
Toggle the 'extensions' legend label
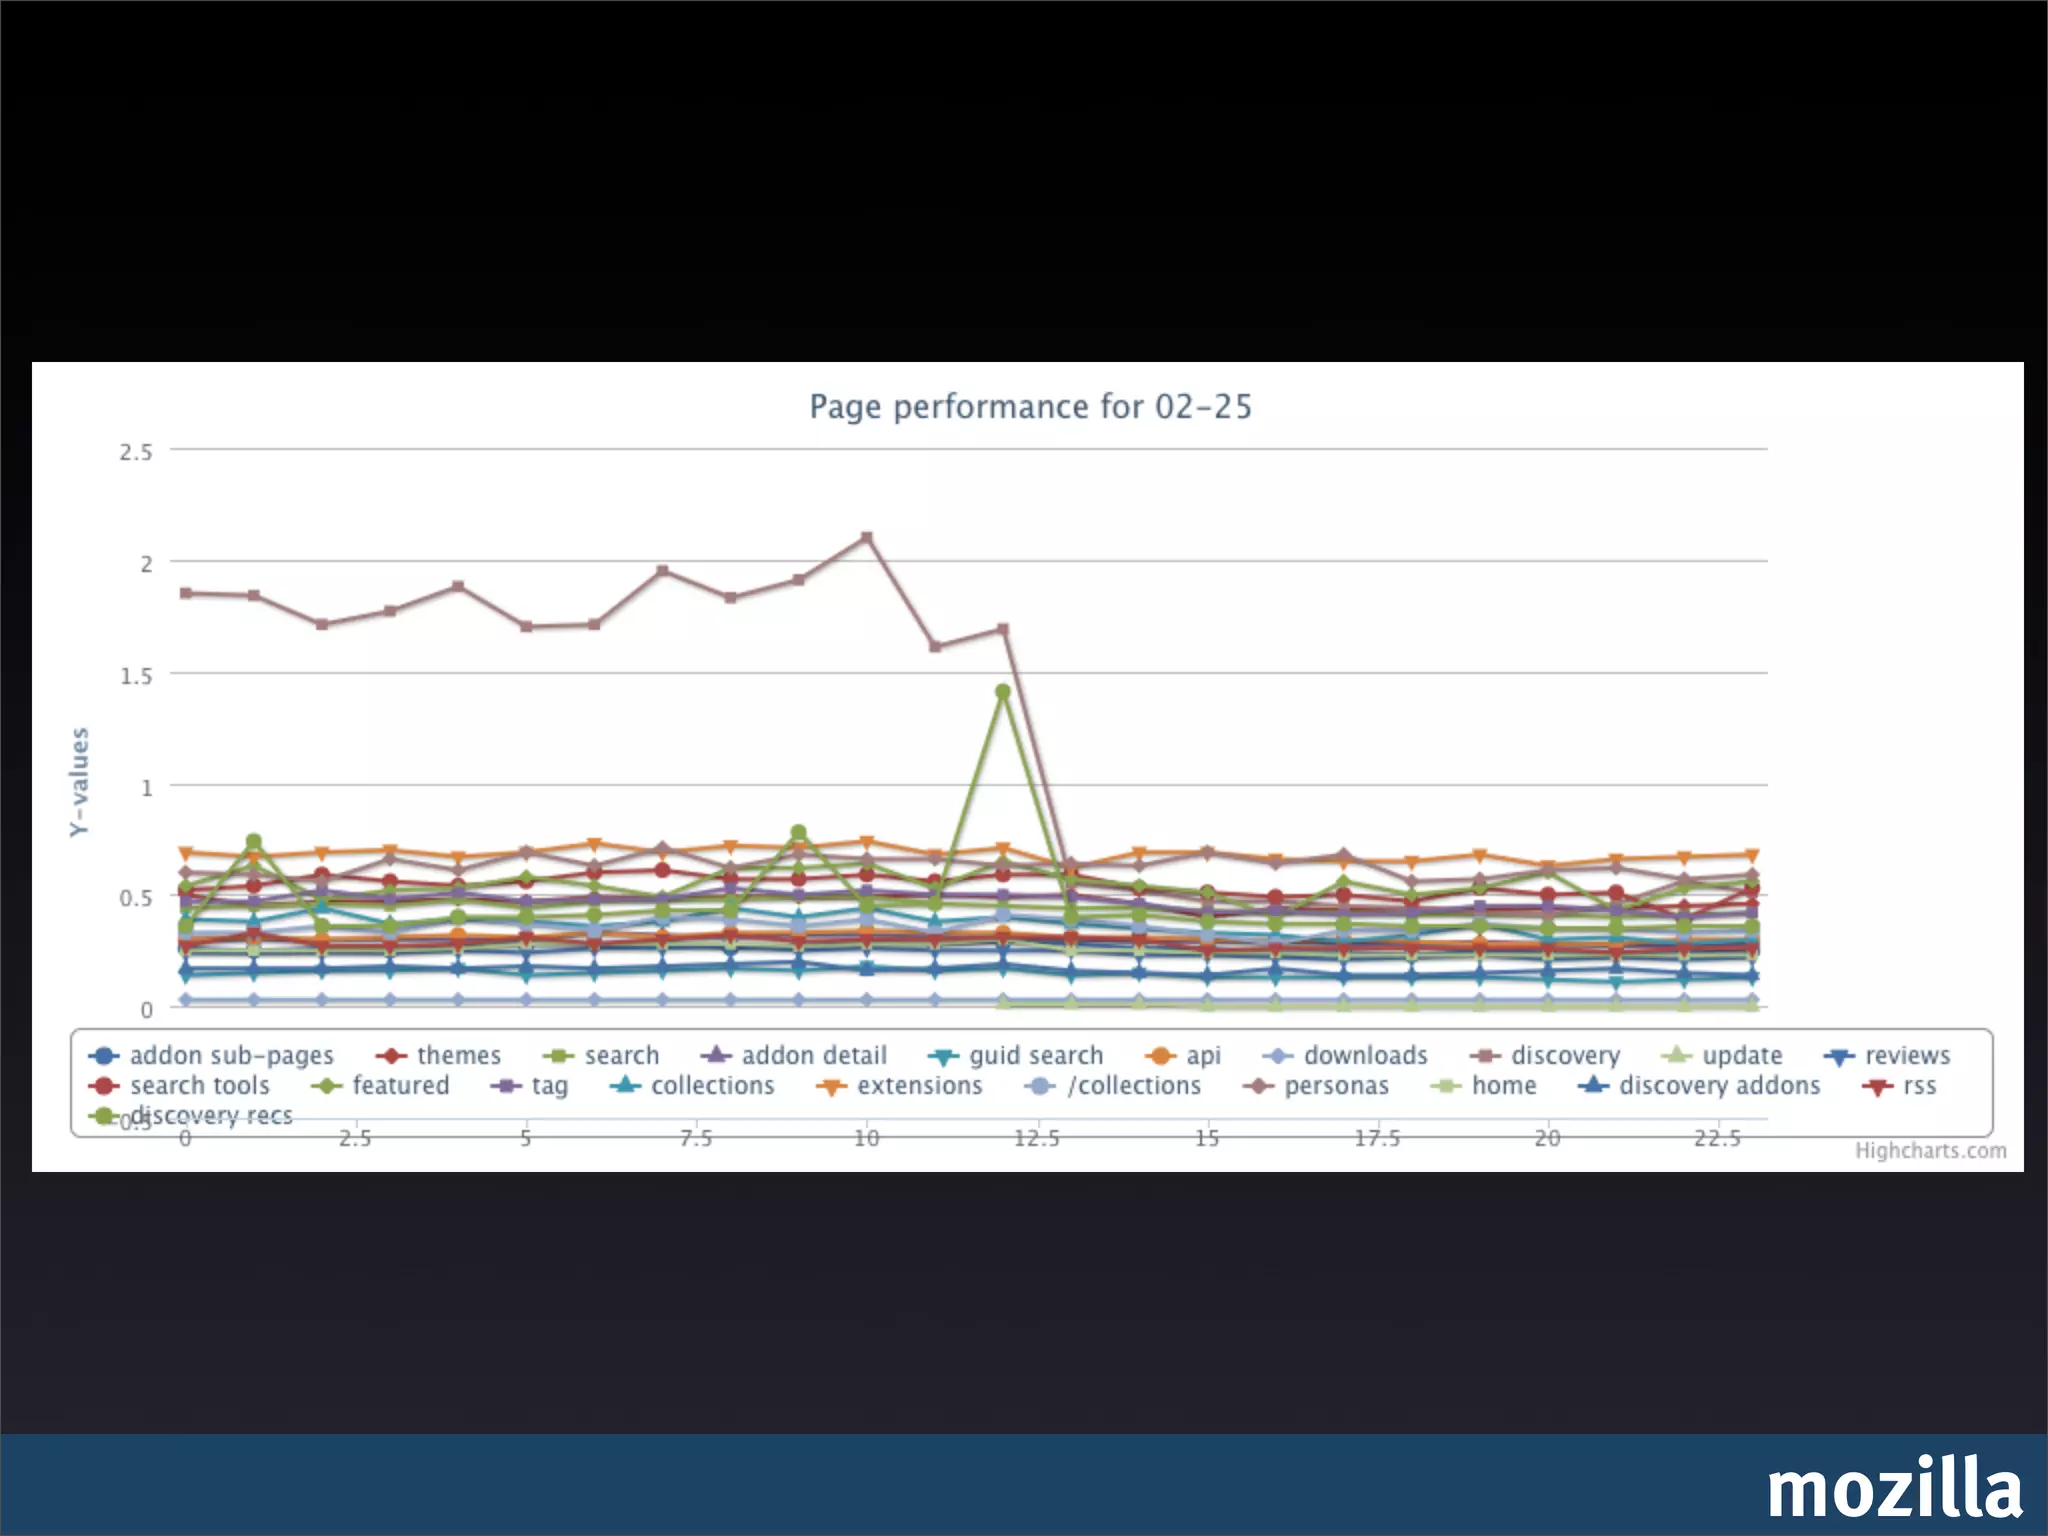click(x=919, y=1086)
